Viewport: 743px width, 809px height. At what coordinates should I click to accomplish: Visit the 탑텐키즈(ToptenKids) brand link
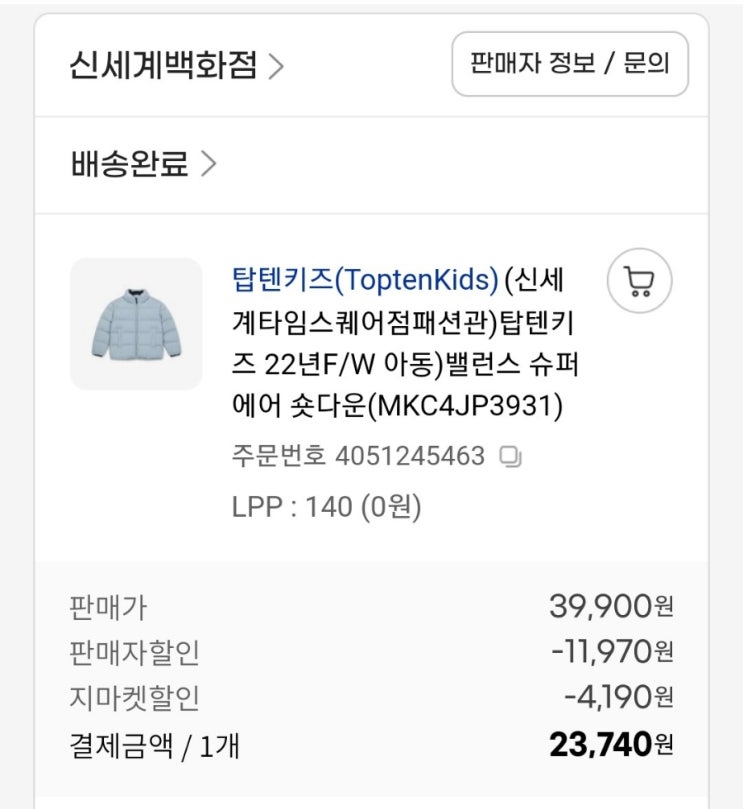pyautogui.click(x=364, y=281)
